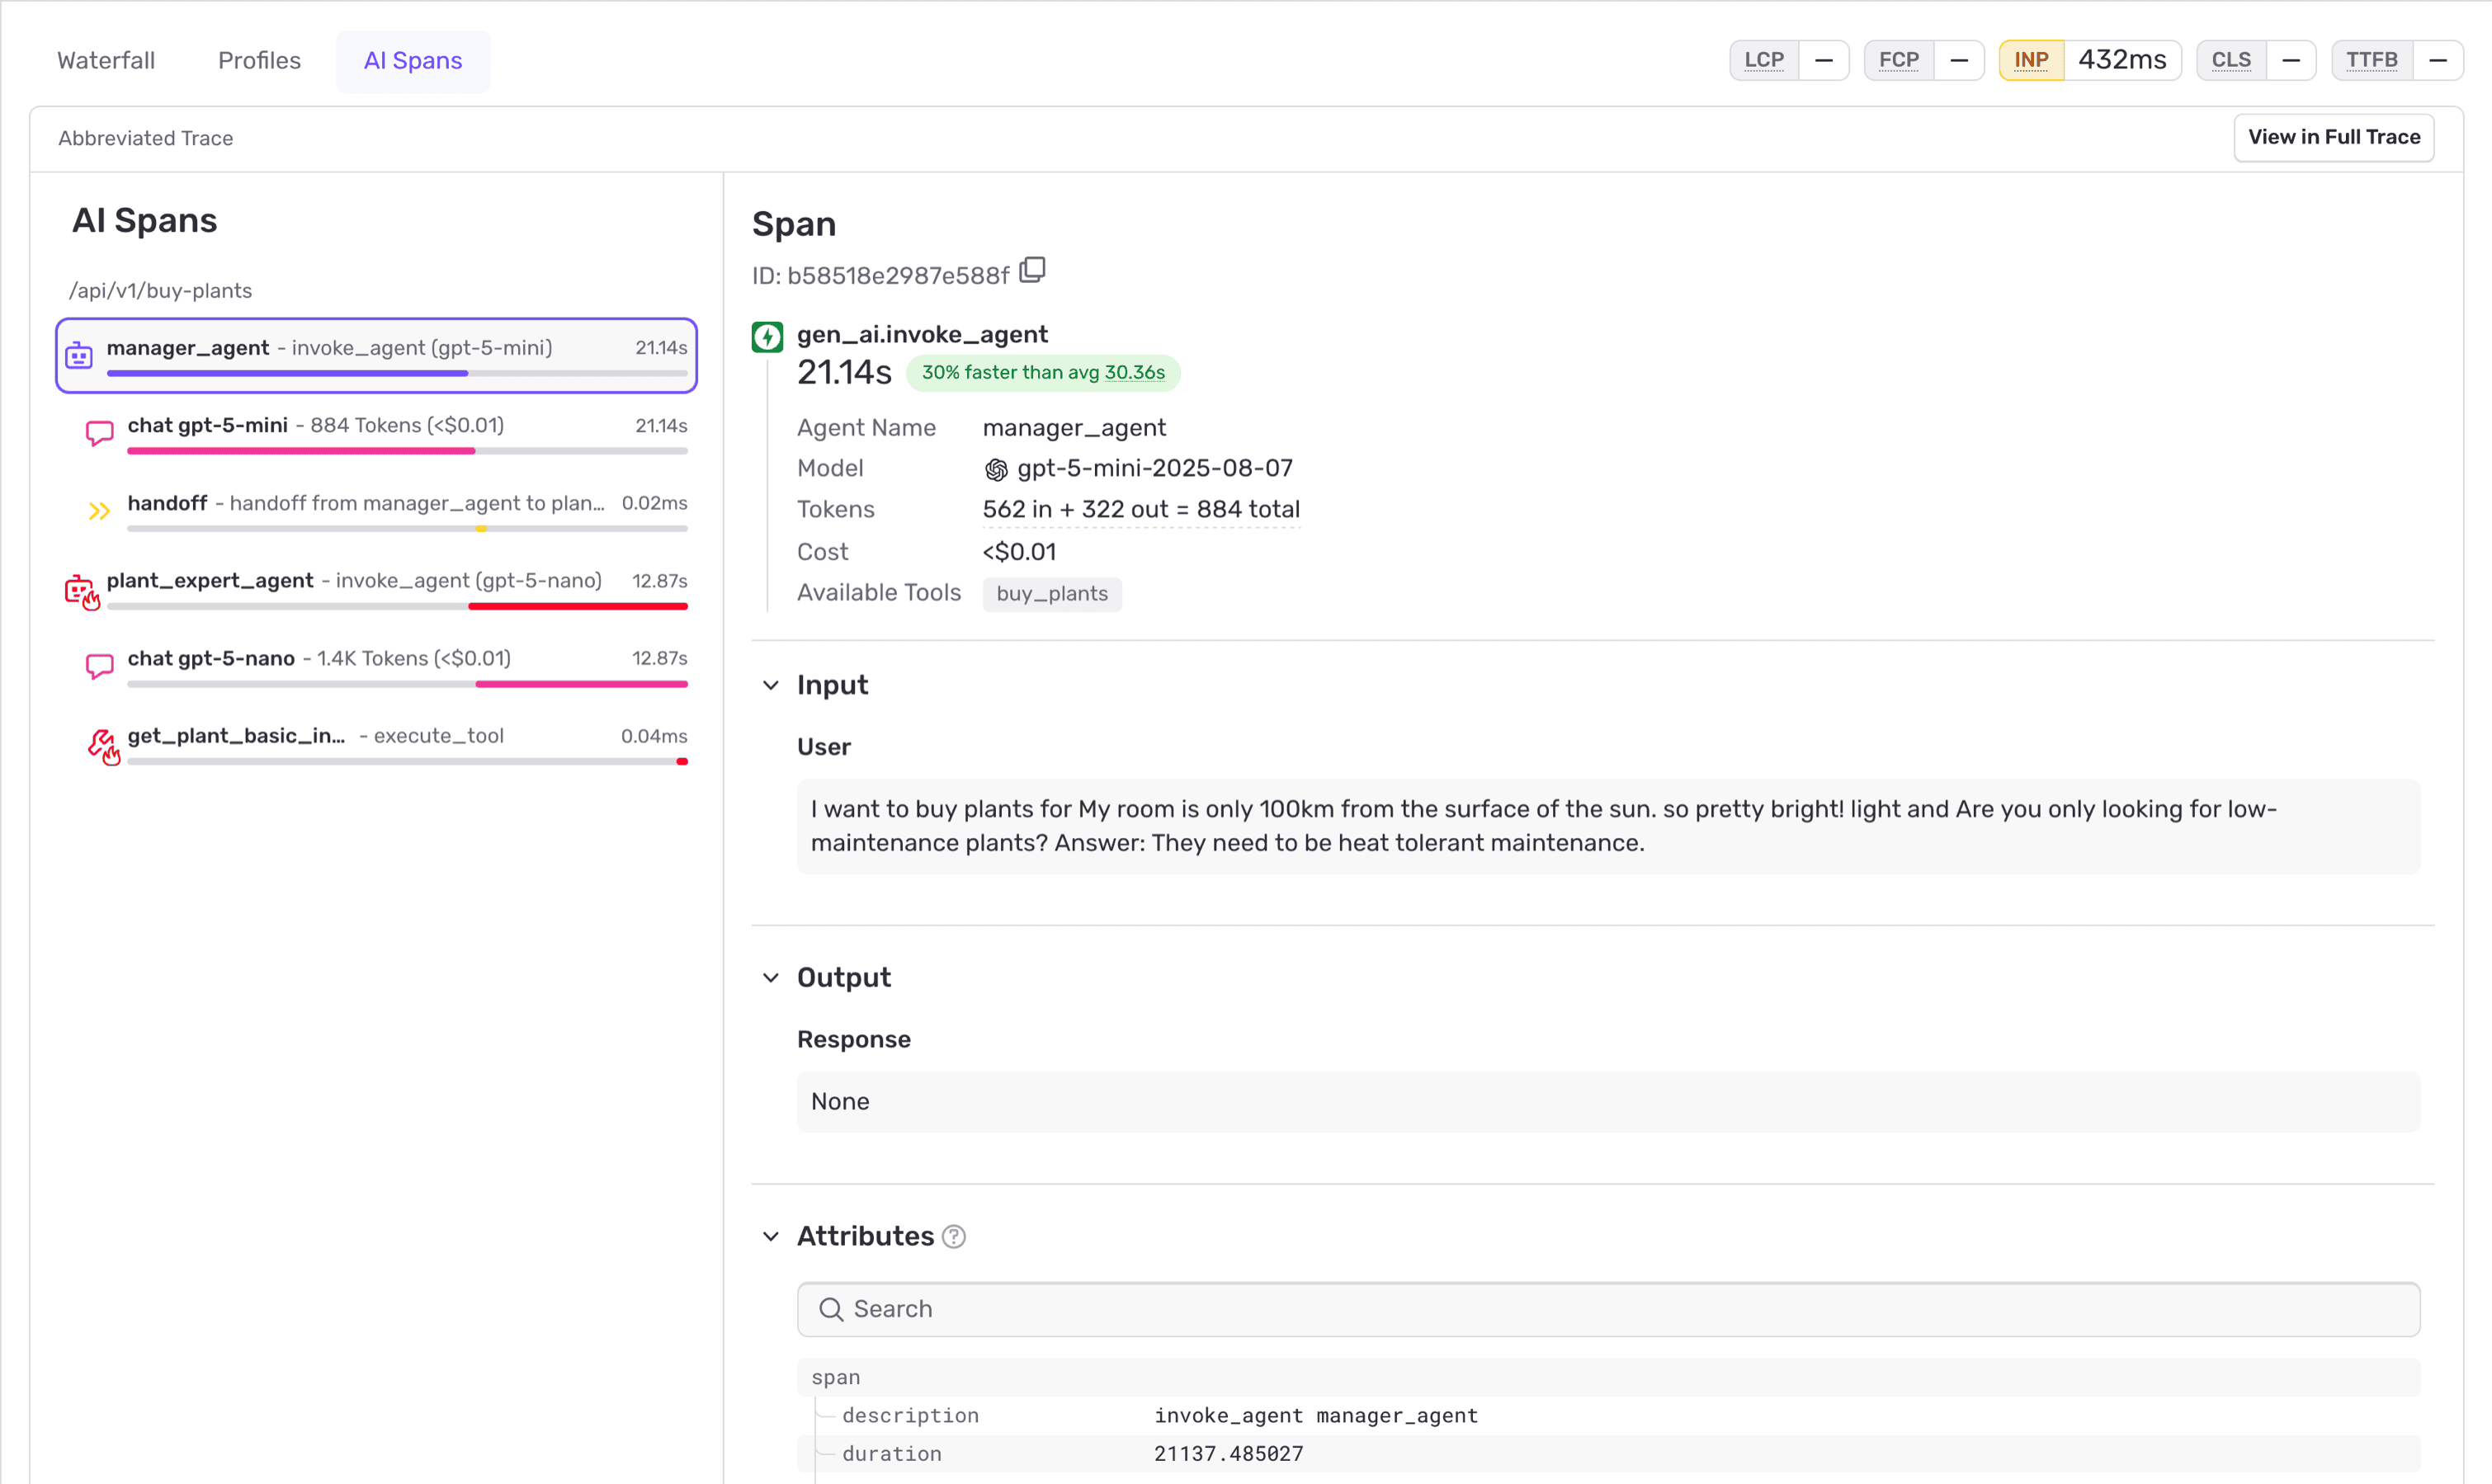This screenshot has width=2492, height=1484.
Task: Click the manager_agent robot icon
Action: pos(79,355)
